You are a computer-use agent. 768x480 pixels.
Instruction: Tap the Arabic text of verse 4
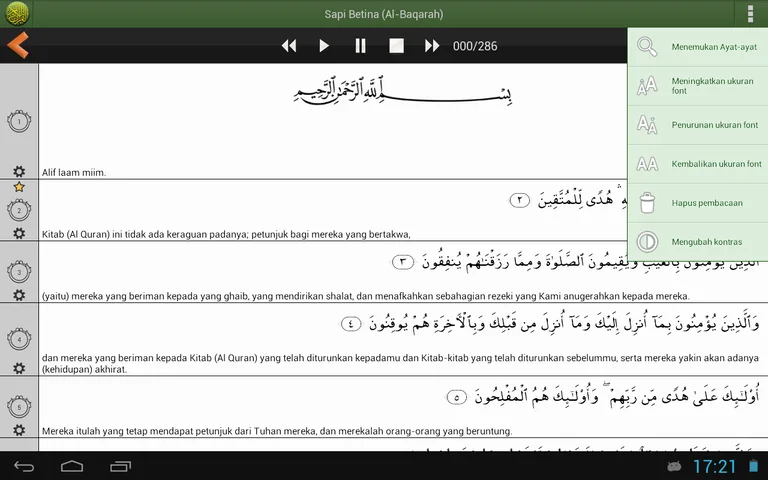tap(550, 323)
